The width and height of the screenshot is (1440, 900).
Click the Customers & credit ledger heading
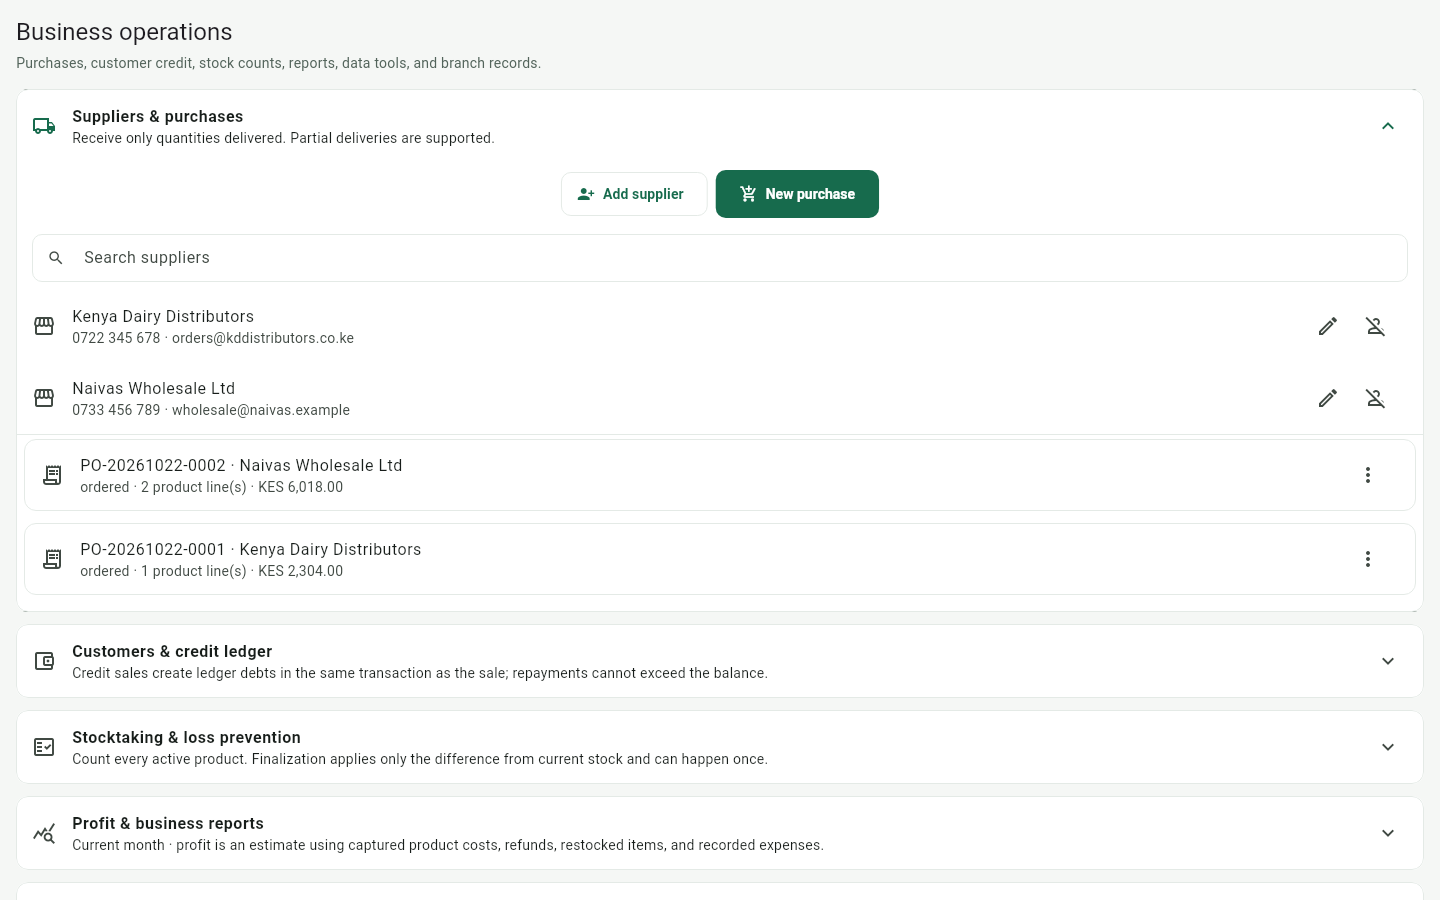pos(172,651)
